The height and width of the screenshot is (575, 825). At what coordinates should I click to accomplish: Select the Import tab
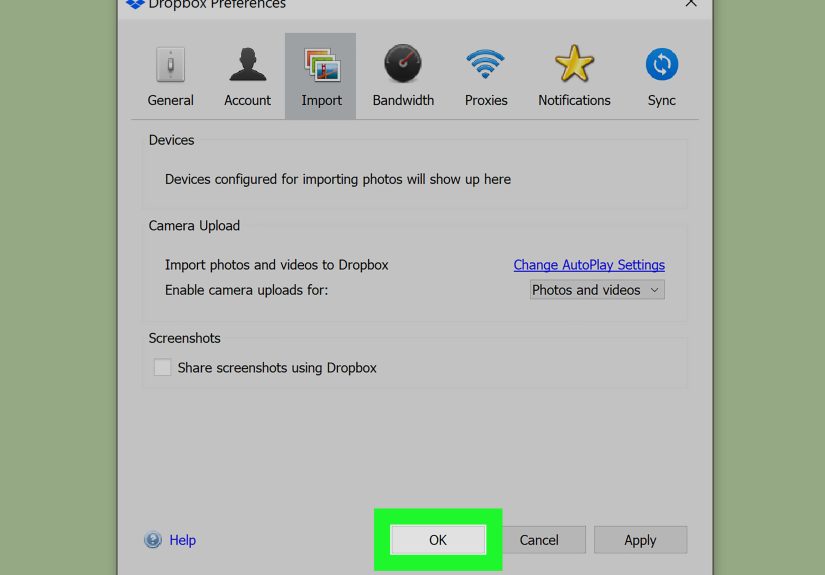[x=320, y=77]
